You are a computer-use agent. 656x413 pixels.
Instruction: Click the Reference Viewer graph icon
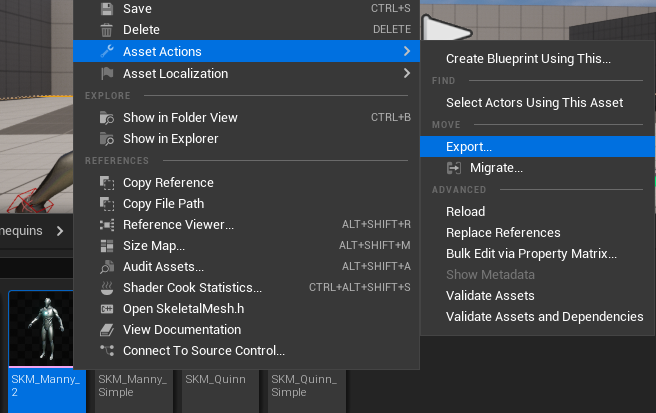point(107,225)
